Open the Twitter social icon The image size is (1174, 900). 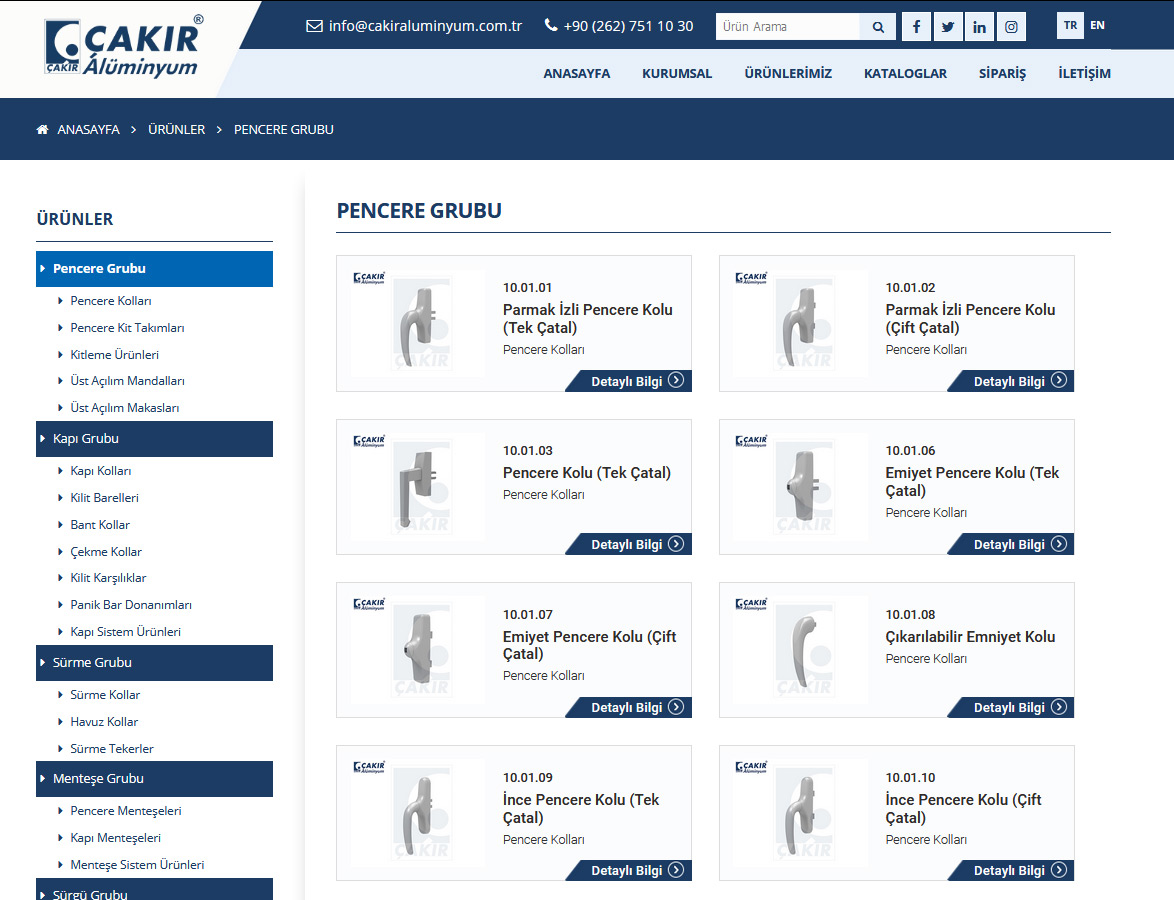click(947, 27)
